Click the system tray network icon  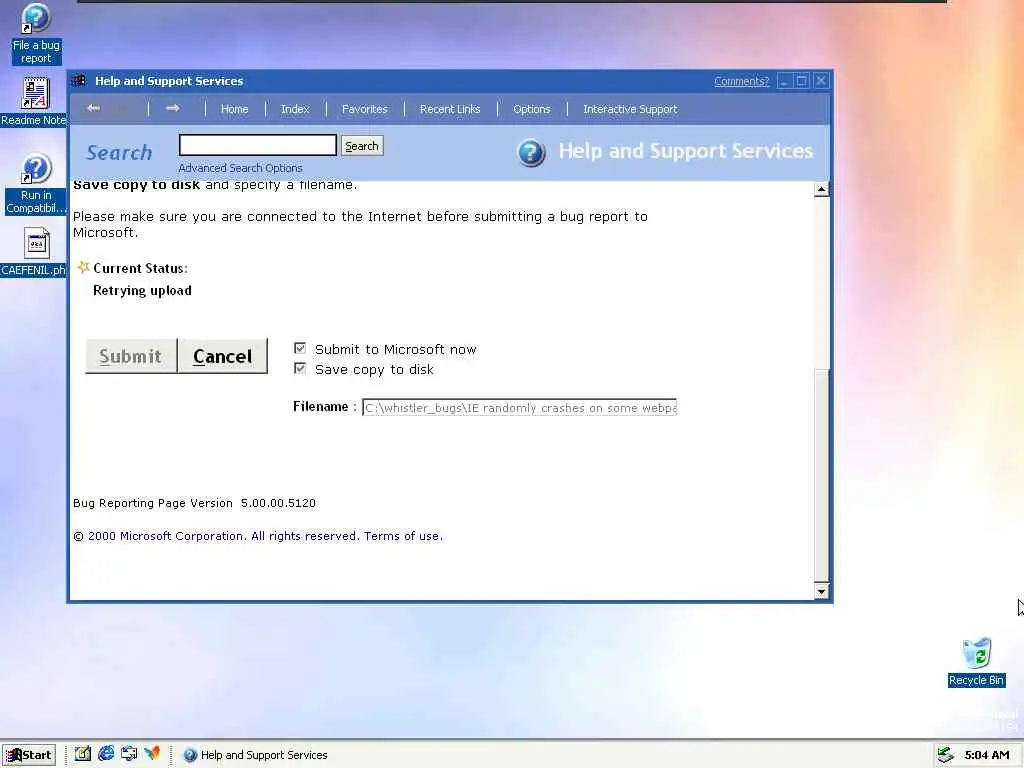point(945,755)
